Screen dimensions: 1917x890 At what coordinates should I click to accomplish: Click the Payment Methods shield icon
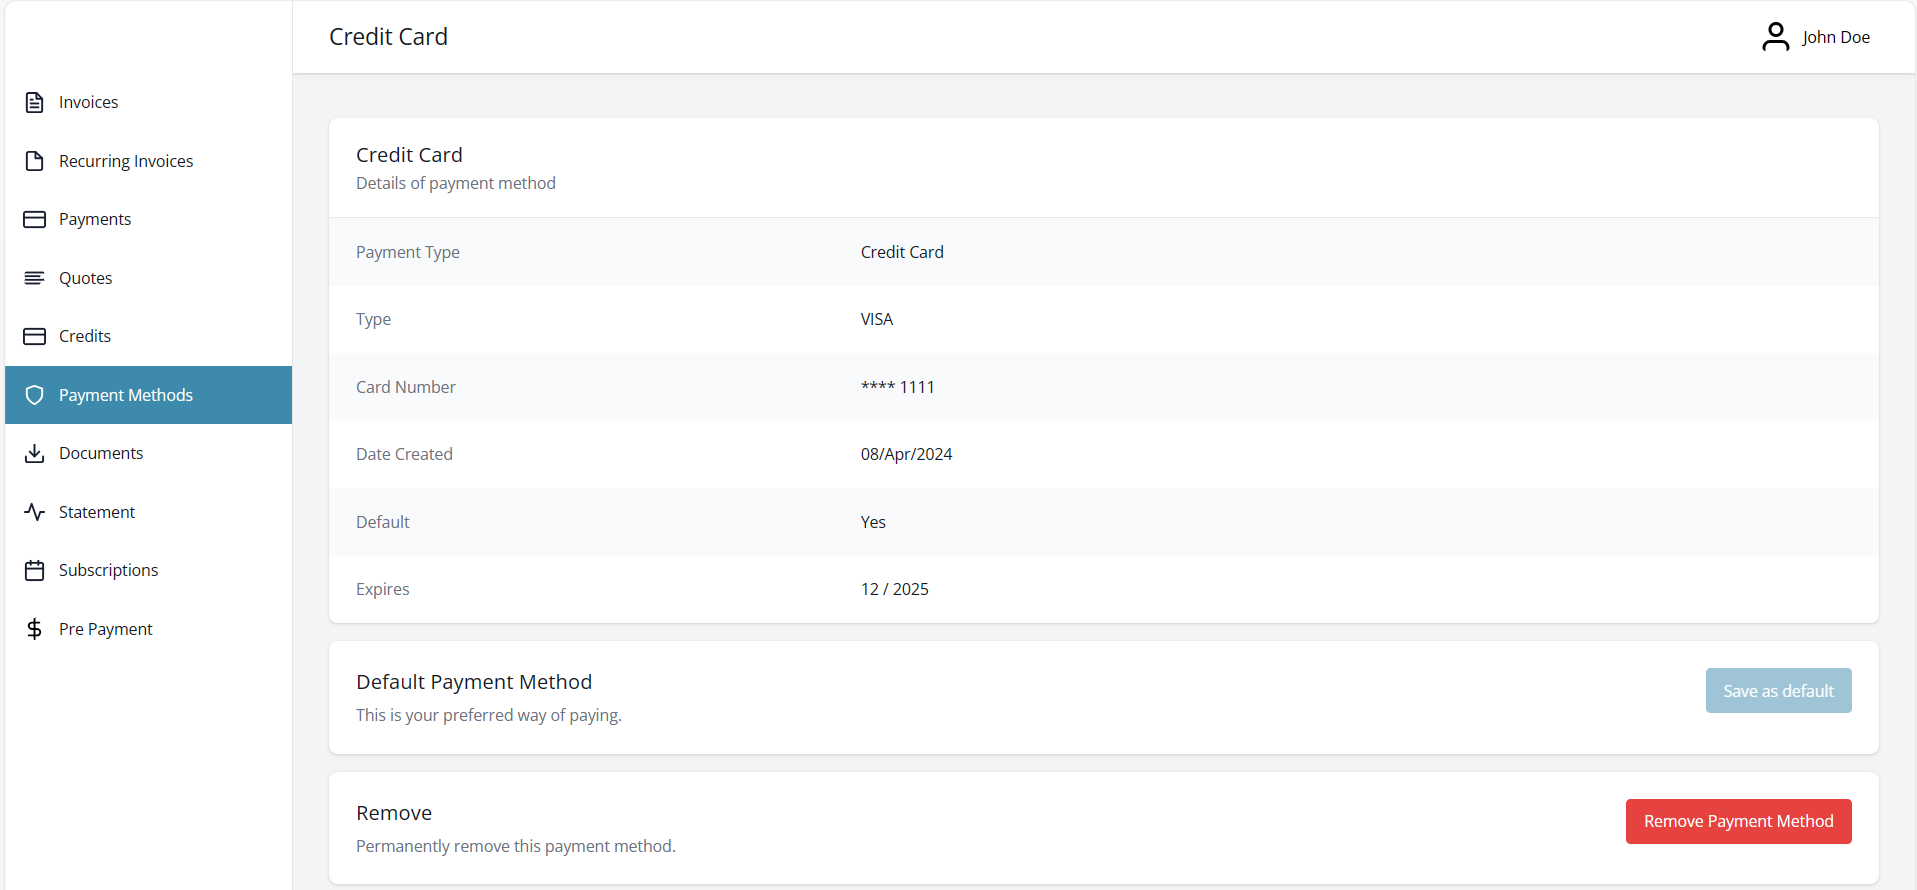pos(35,394)
